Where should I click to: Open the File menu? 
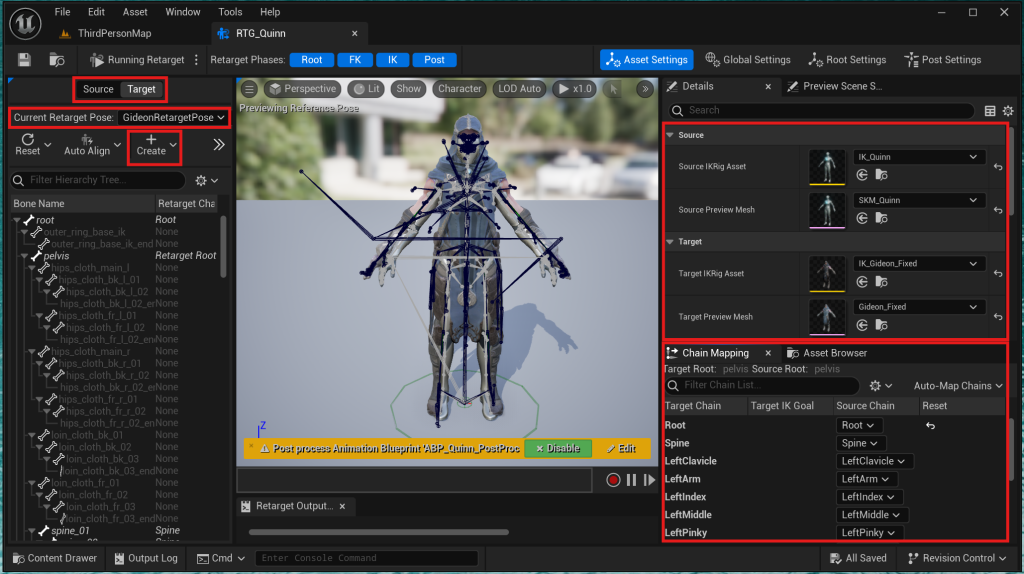point(62,12)
